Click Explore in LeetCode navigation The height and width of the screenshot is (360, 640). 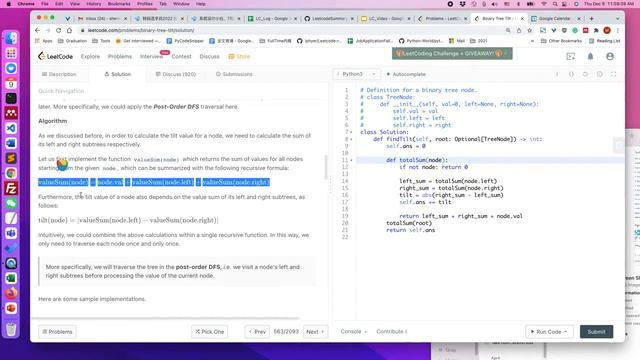(x=90, y=56)
